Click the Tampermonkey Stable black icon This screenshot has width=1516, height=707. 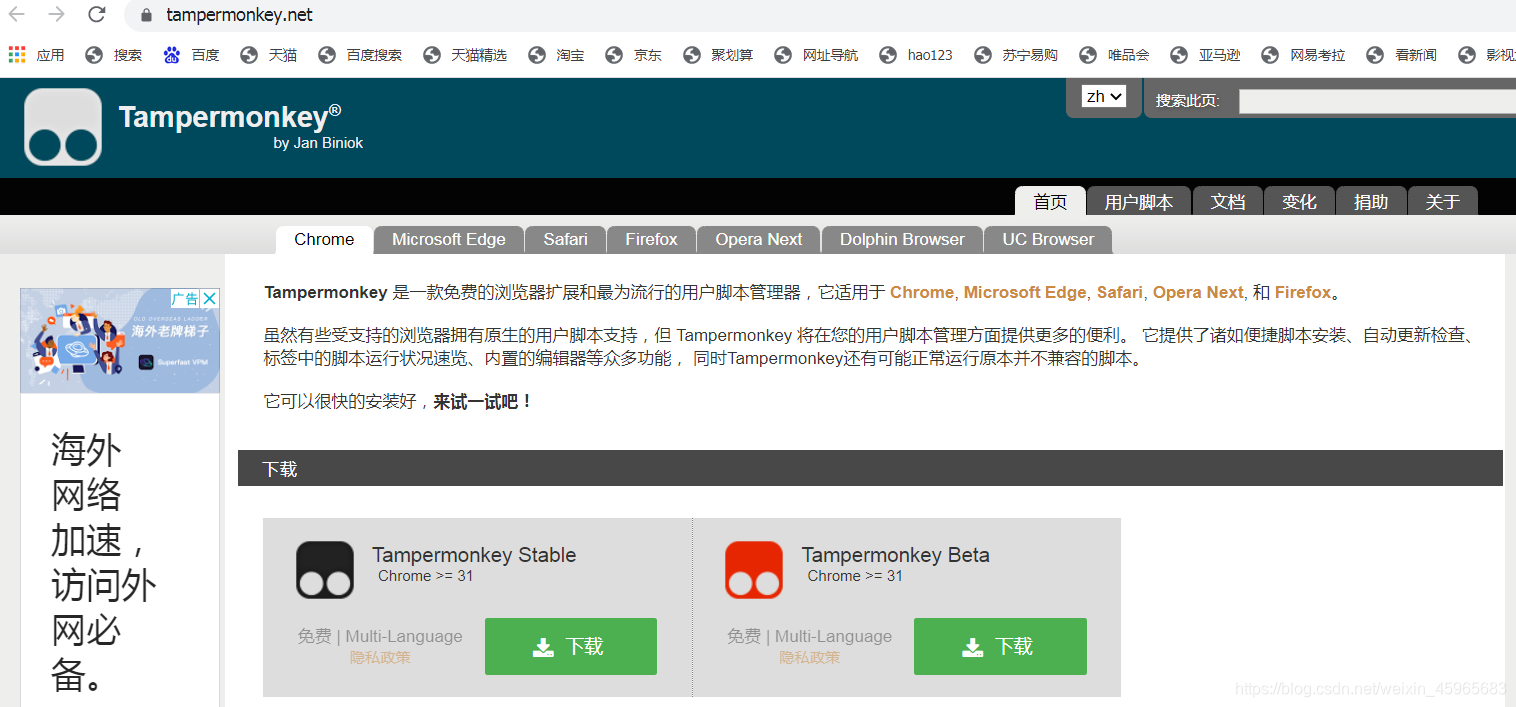click(x=325, y=570)
